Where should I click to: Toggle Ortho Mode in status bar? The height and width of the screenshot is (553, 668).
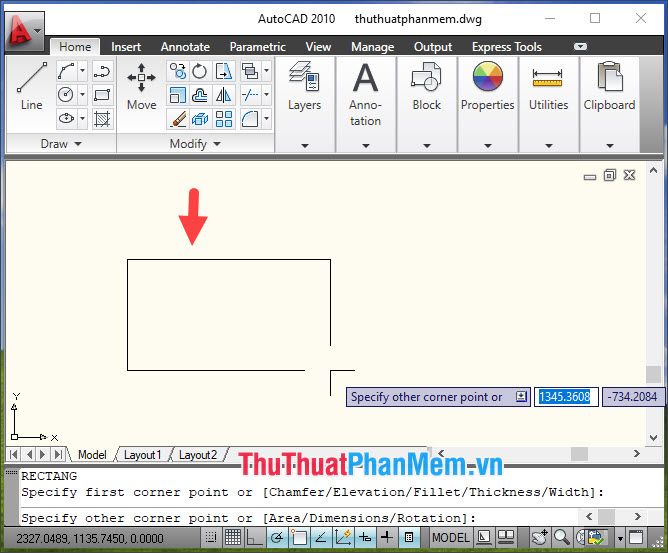(x=255, y=537)
